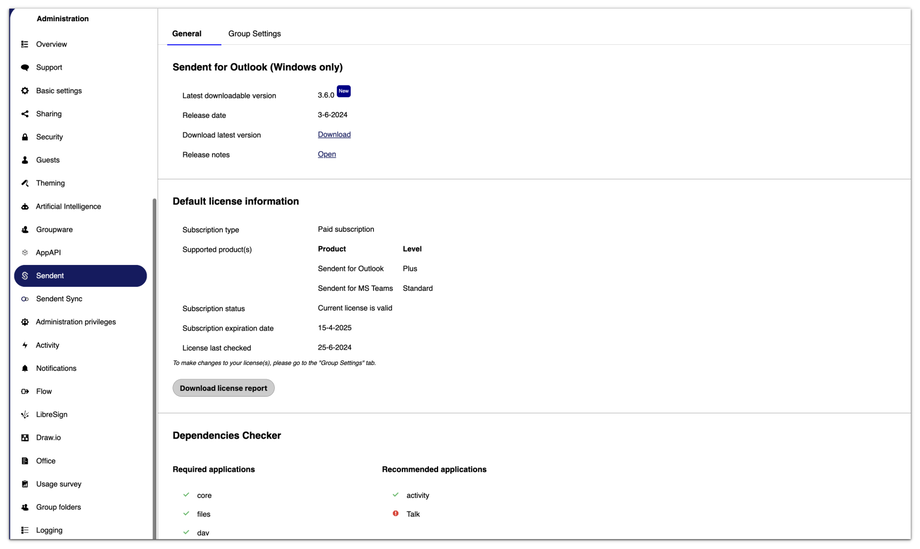
Task: Click the Support speech bubble icon
Action: point(25,67)
